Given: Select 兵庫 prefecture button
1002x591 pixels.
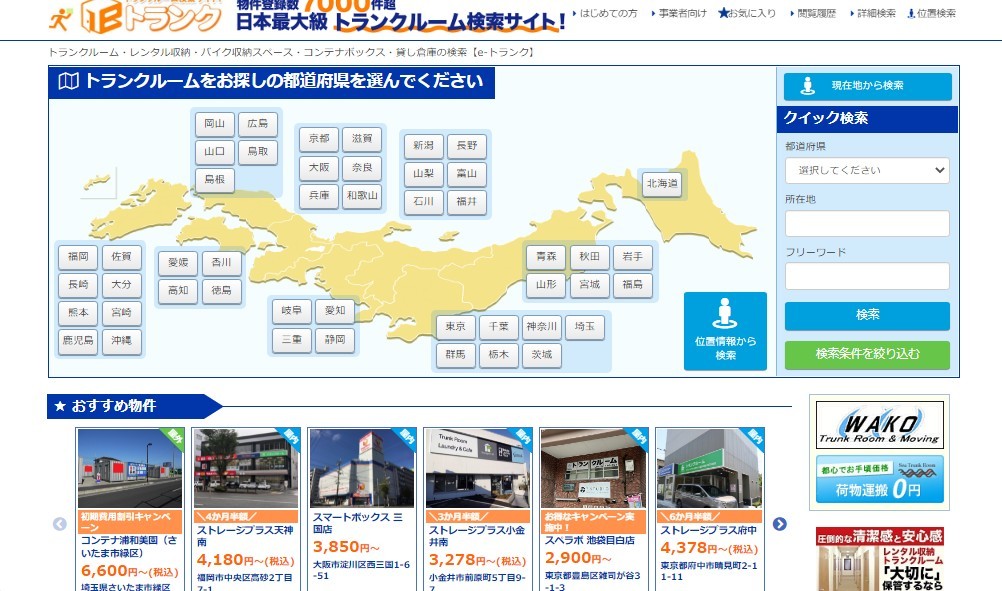Looking at the screenshot, I should click(x=319, y=196).
